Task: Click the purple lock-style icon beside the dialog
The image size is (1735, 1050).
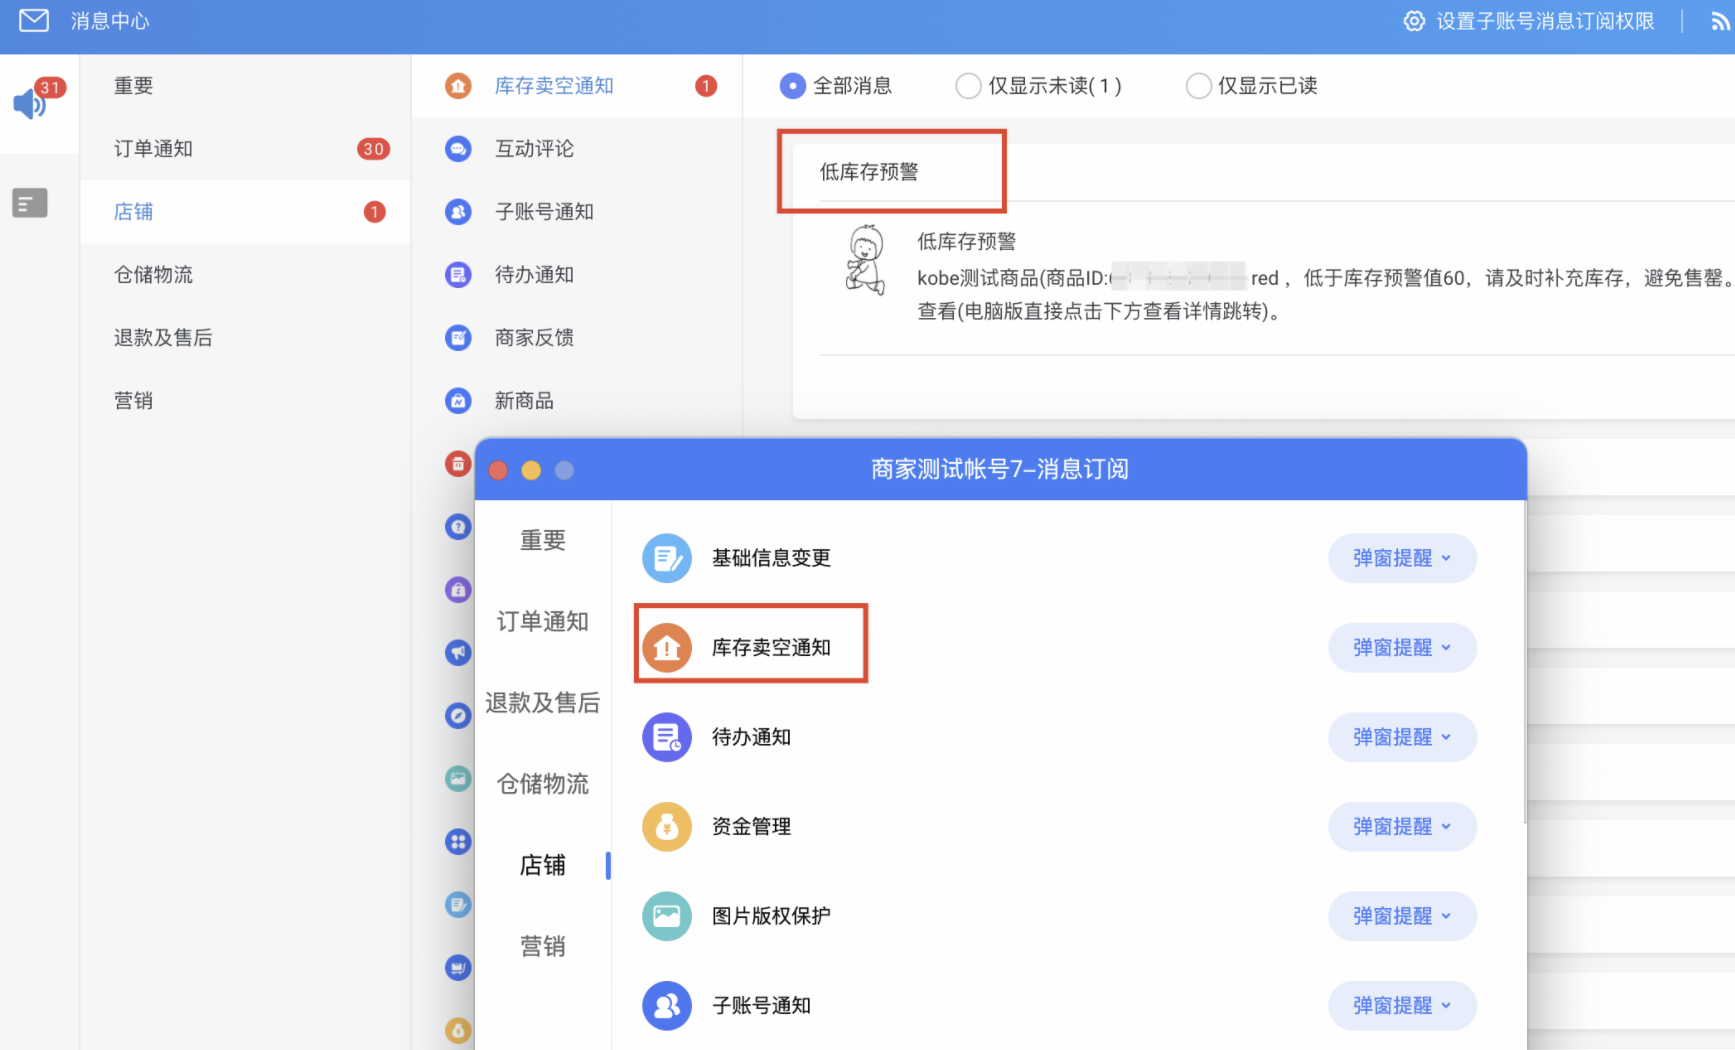Action: point(458,590)
